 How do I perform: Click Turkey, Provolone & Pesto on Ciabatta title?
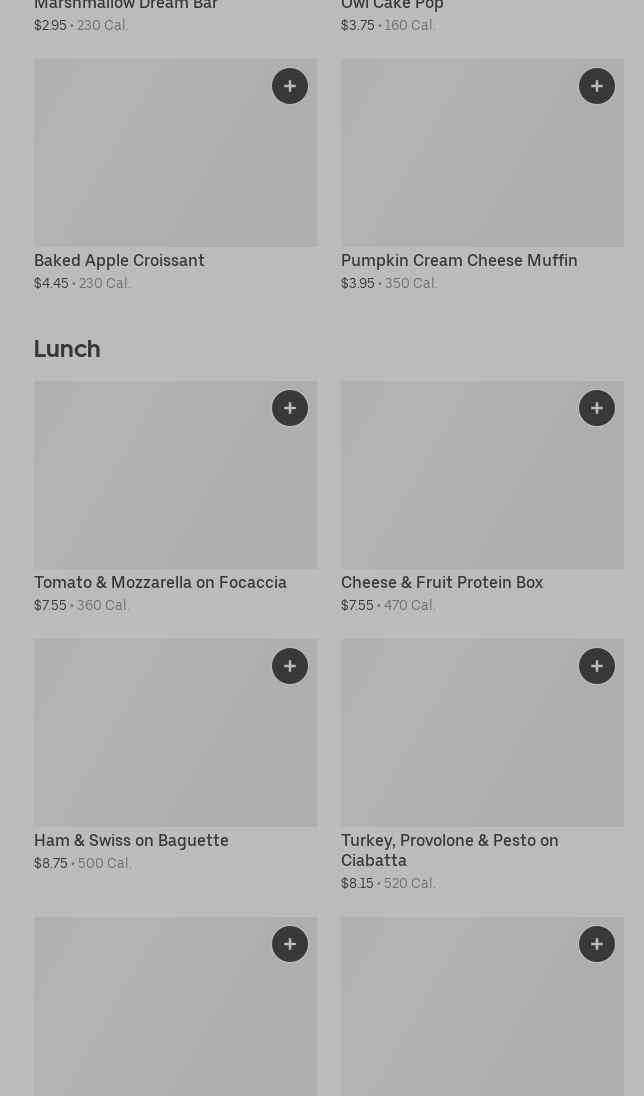449,850
